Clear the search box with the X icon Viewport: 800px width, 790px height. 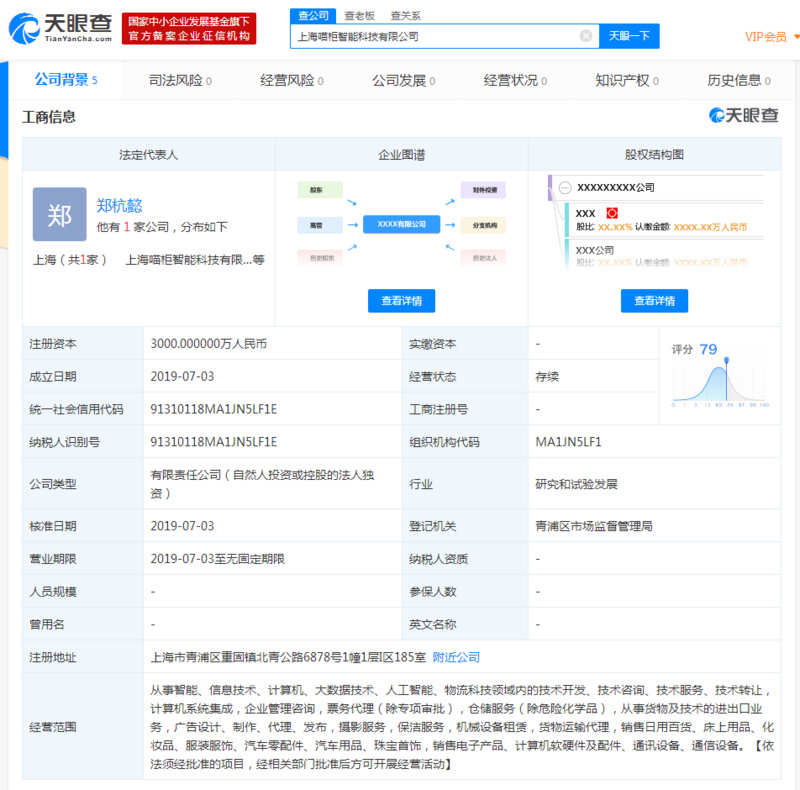click(586, 36)
